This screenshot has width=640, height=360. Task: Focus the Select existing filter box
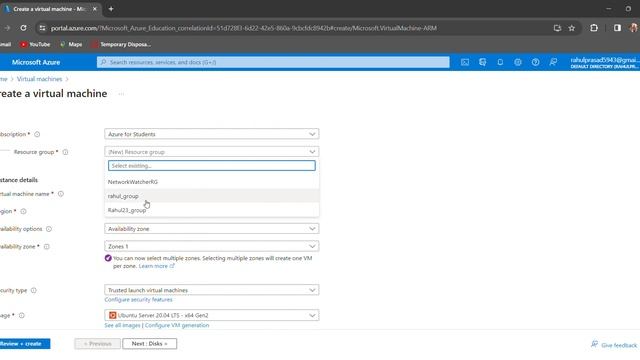pyautogui.click(x=211, y=166)
